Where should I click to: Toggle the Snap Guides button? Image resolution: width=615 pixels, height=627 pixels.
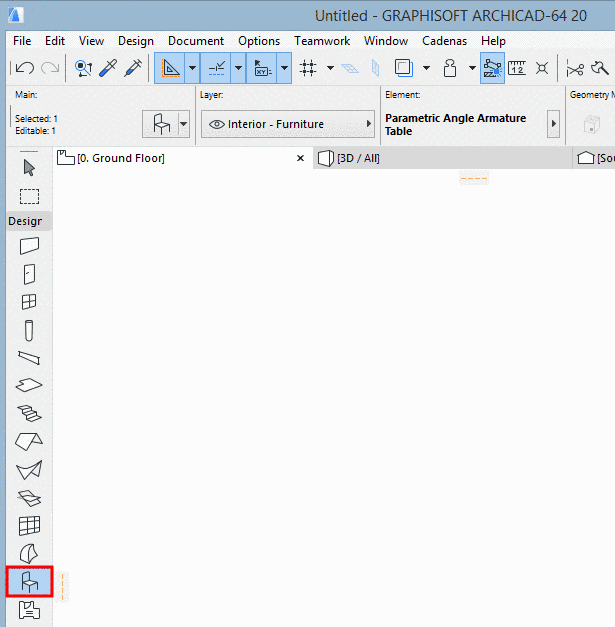pos(216,68)
